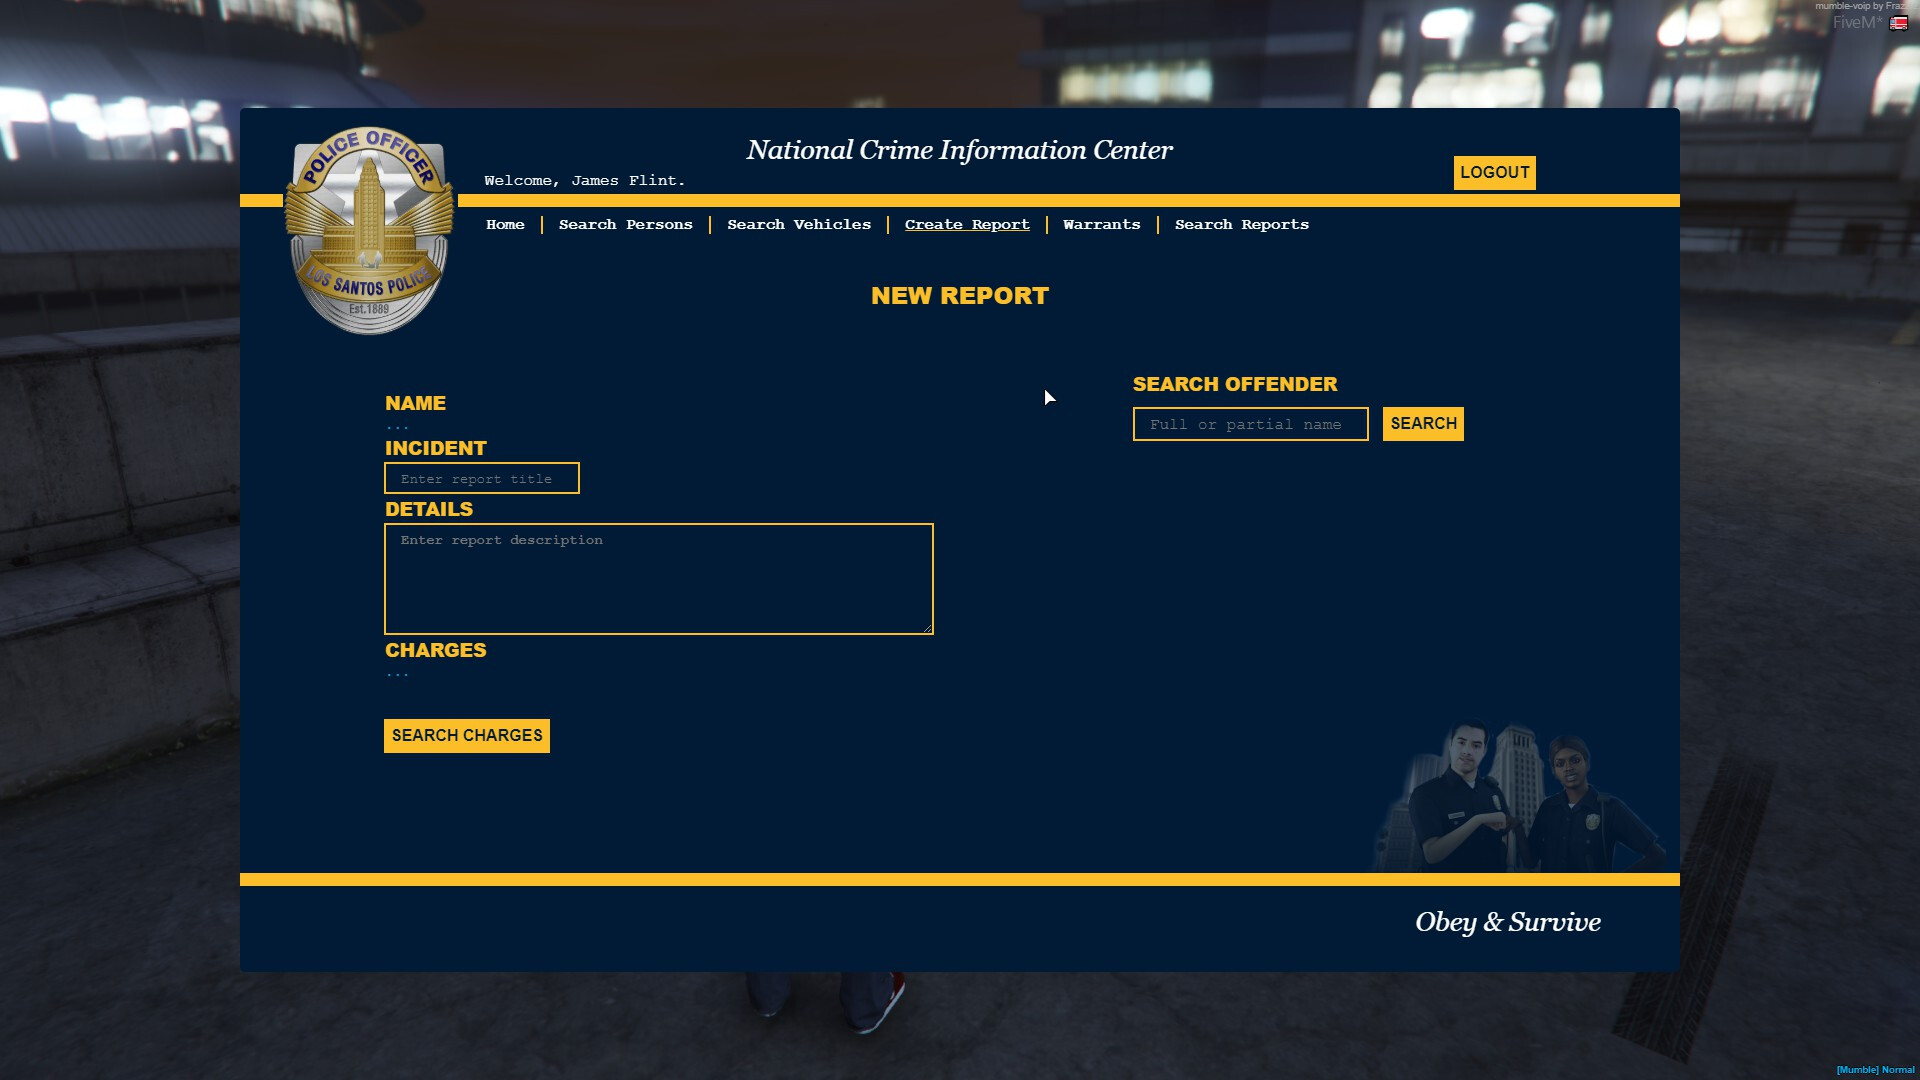This screenshot has height=1080, width=1920.
Task: Click the SEARCH offender button
Action: pos(1422,424)
